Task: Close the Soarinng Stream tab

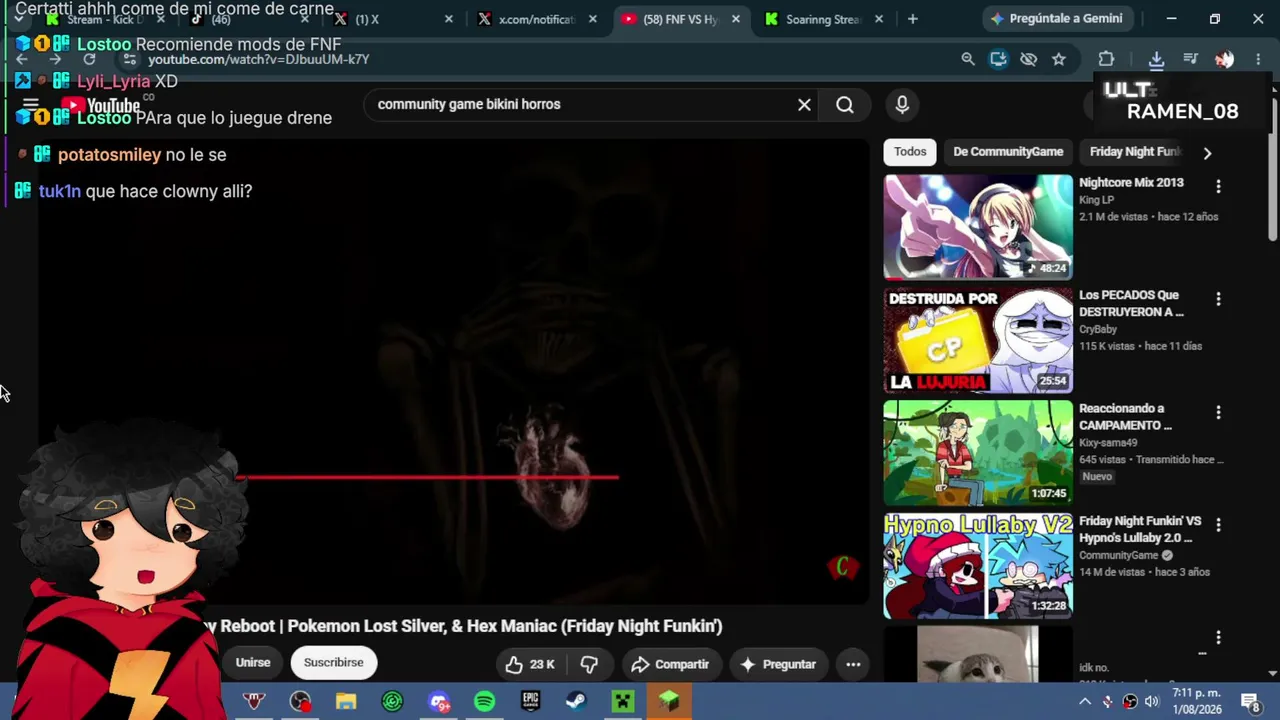Action: point(881,19)
